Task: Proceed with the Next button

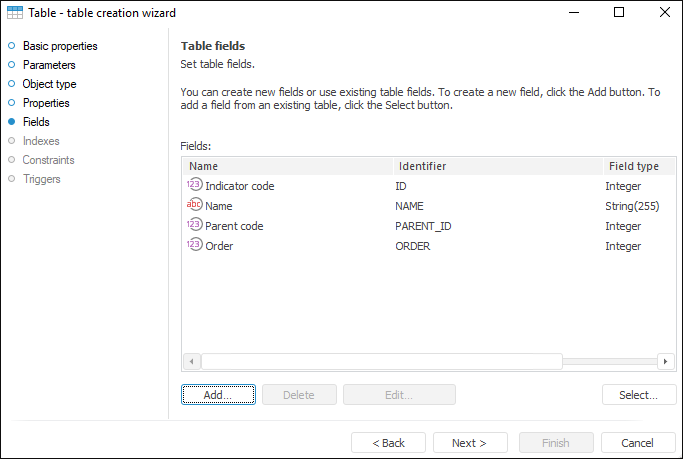Action: point(469,443)
